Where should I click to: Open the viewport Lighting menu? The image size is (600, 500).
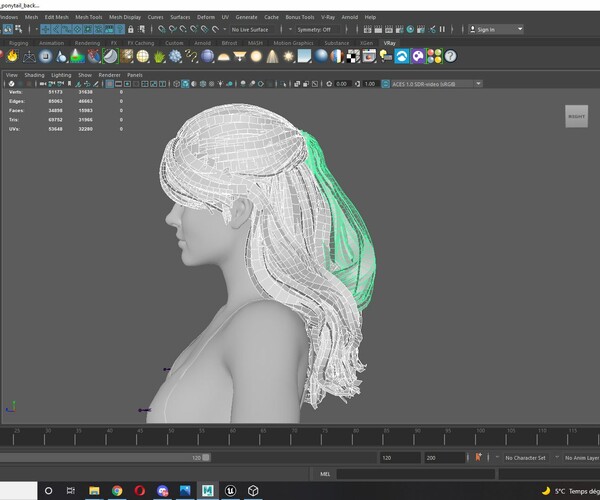click(x=61, y=75)
